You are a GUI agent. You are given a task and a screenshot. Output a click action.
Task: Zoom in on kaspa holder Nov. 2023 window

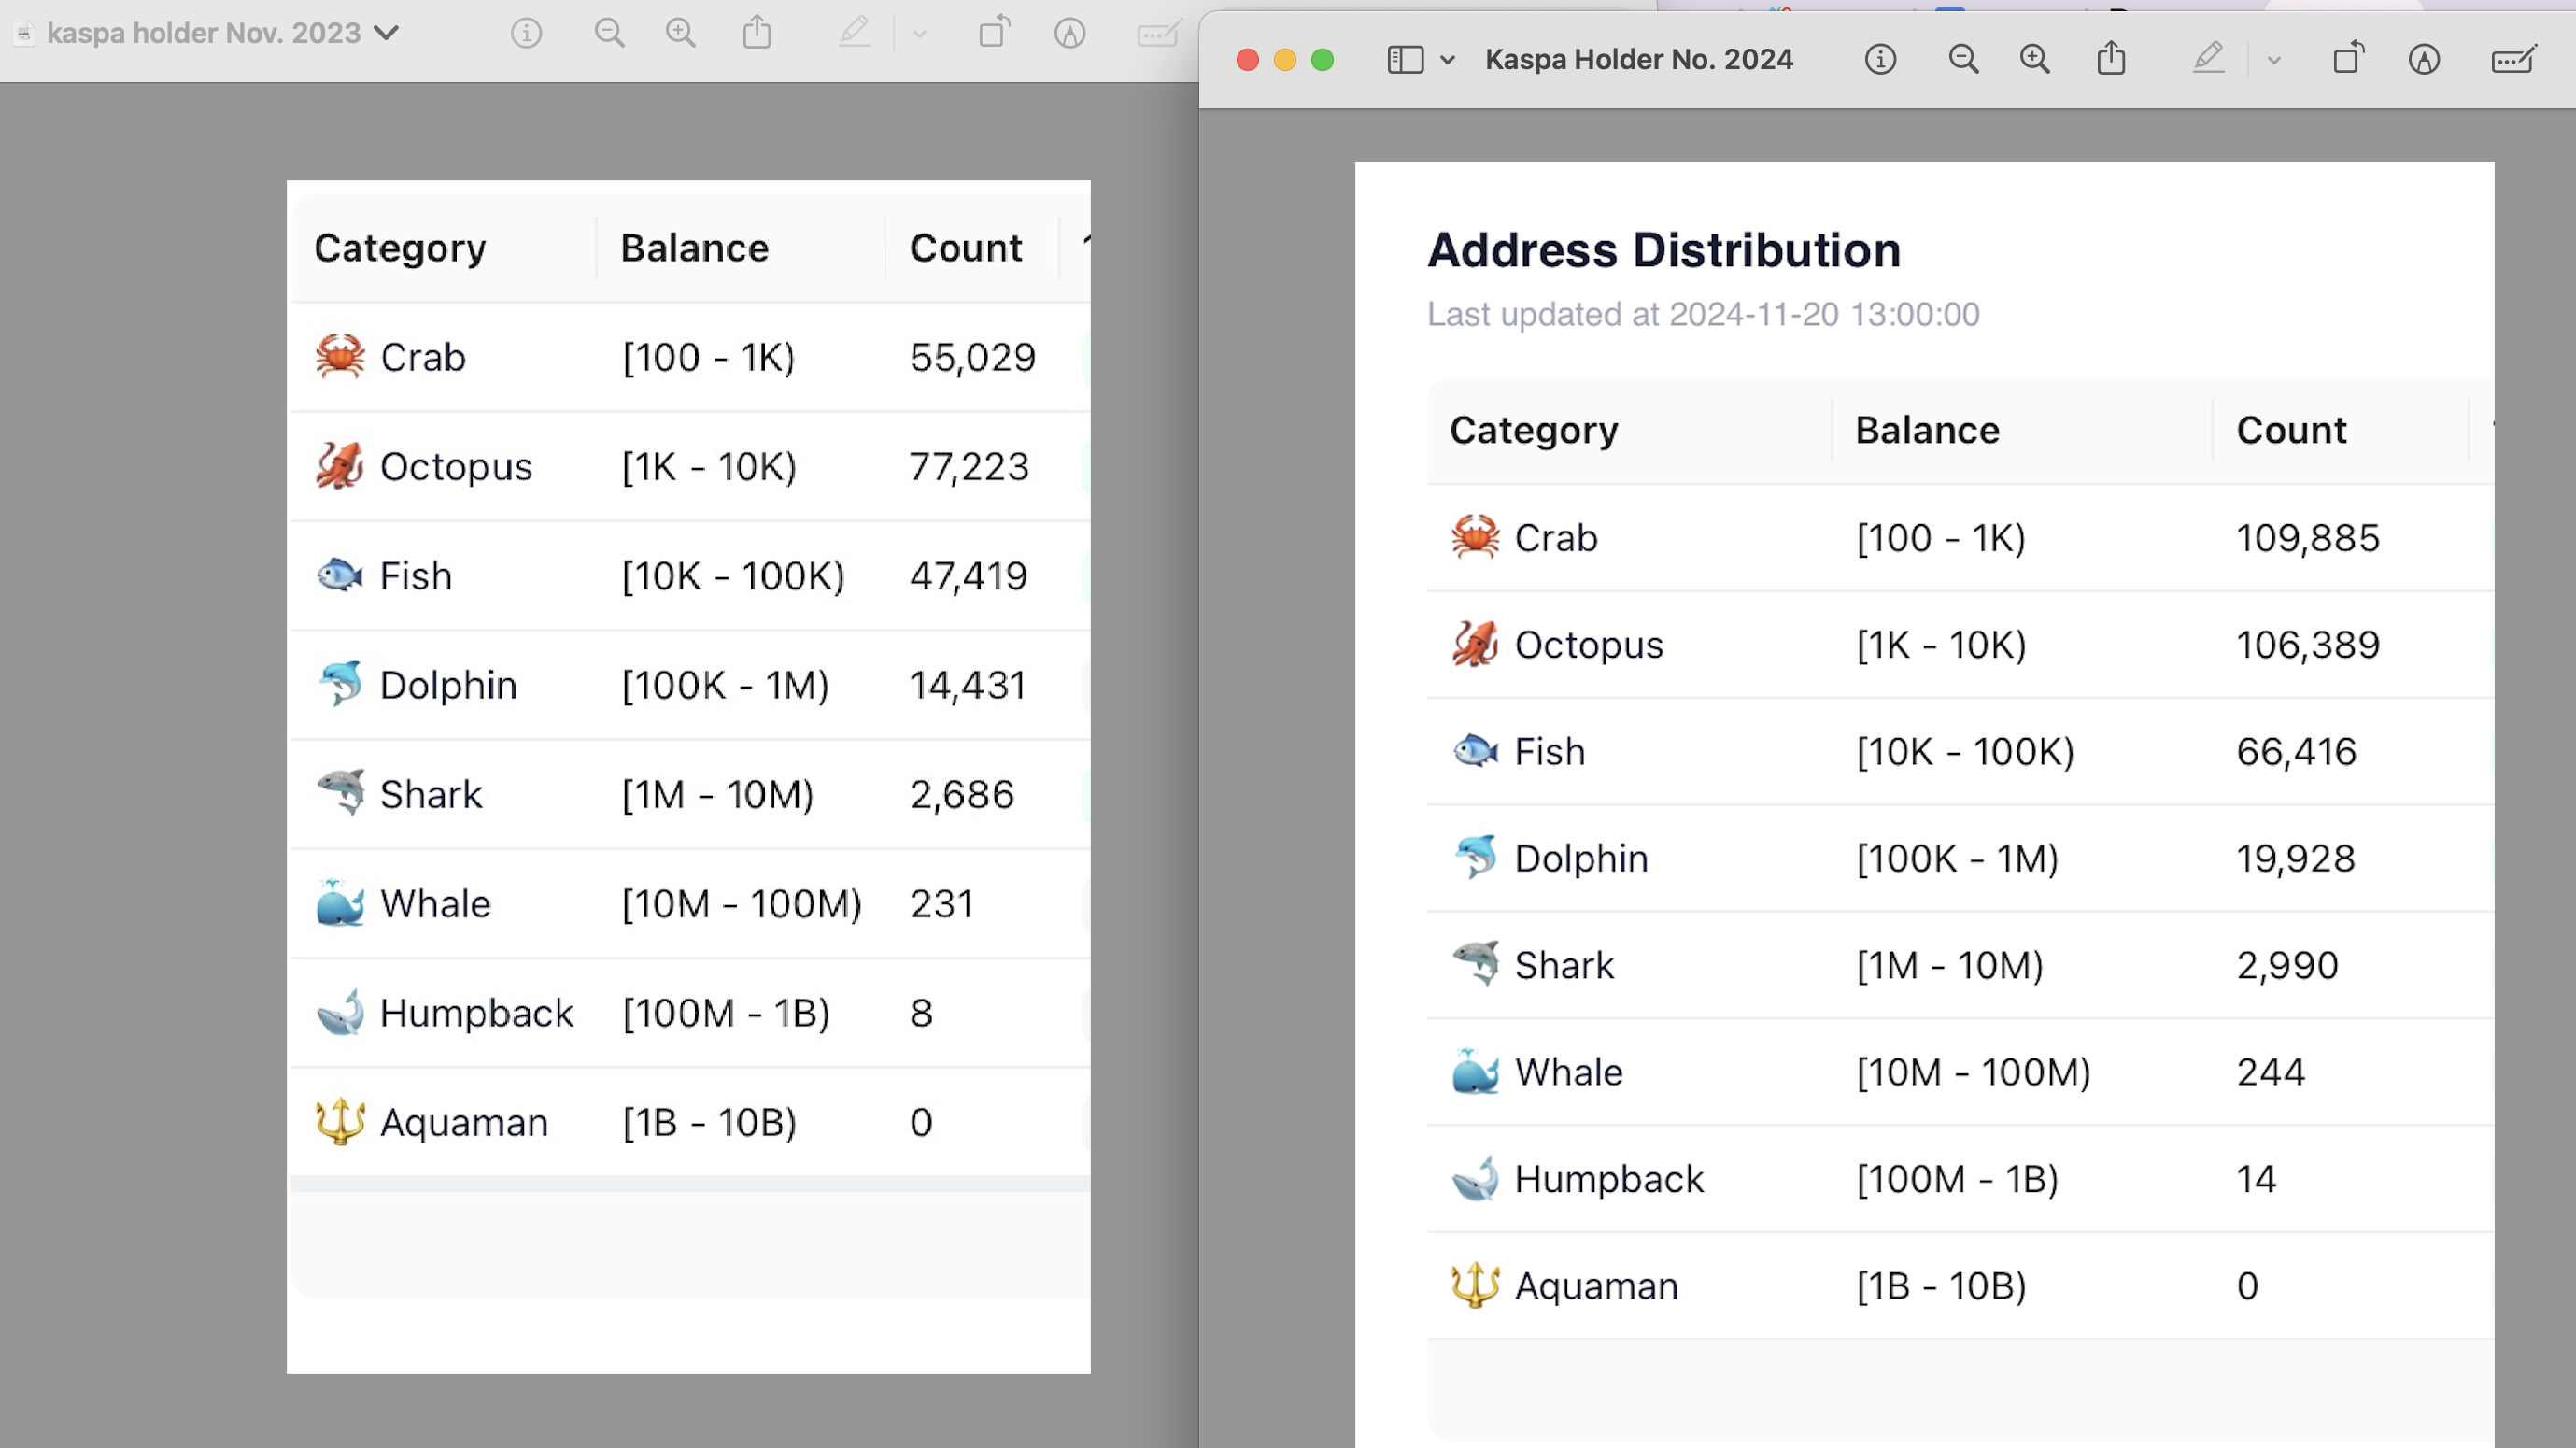pos(681,33)
